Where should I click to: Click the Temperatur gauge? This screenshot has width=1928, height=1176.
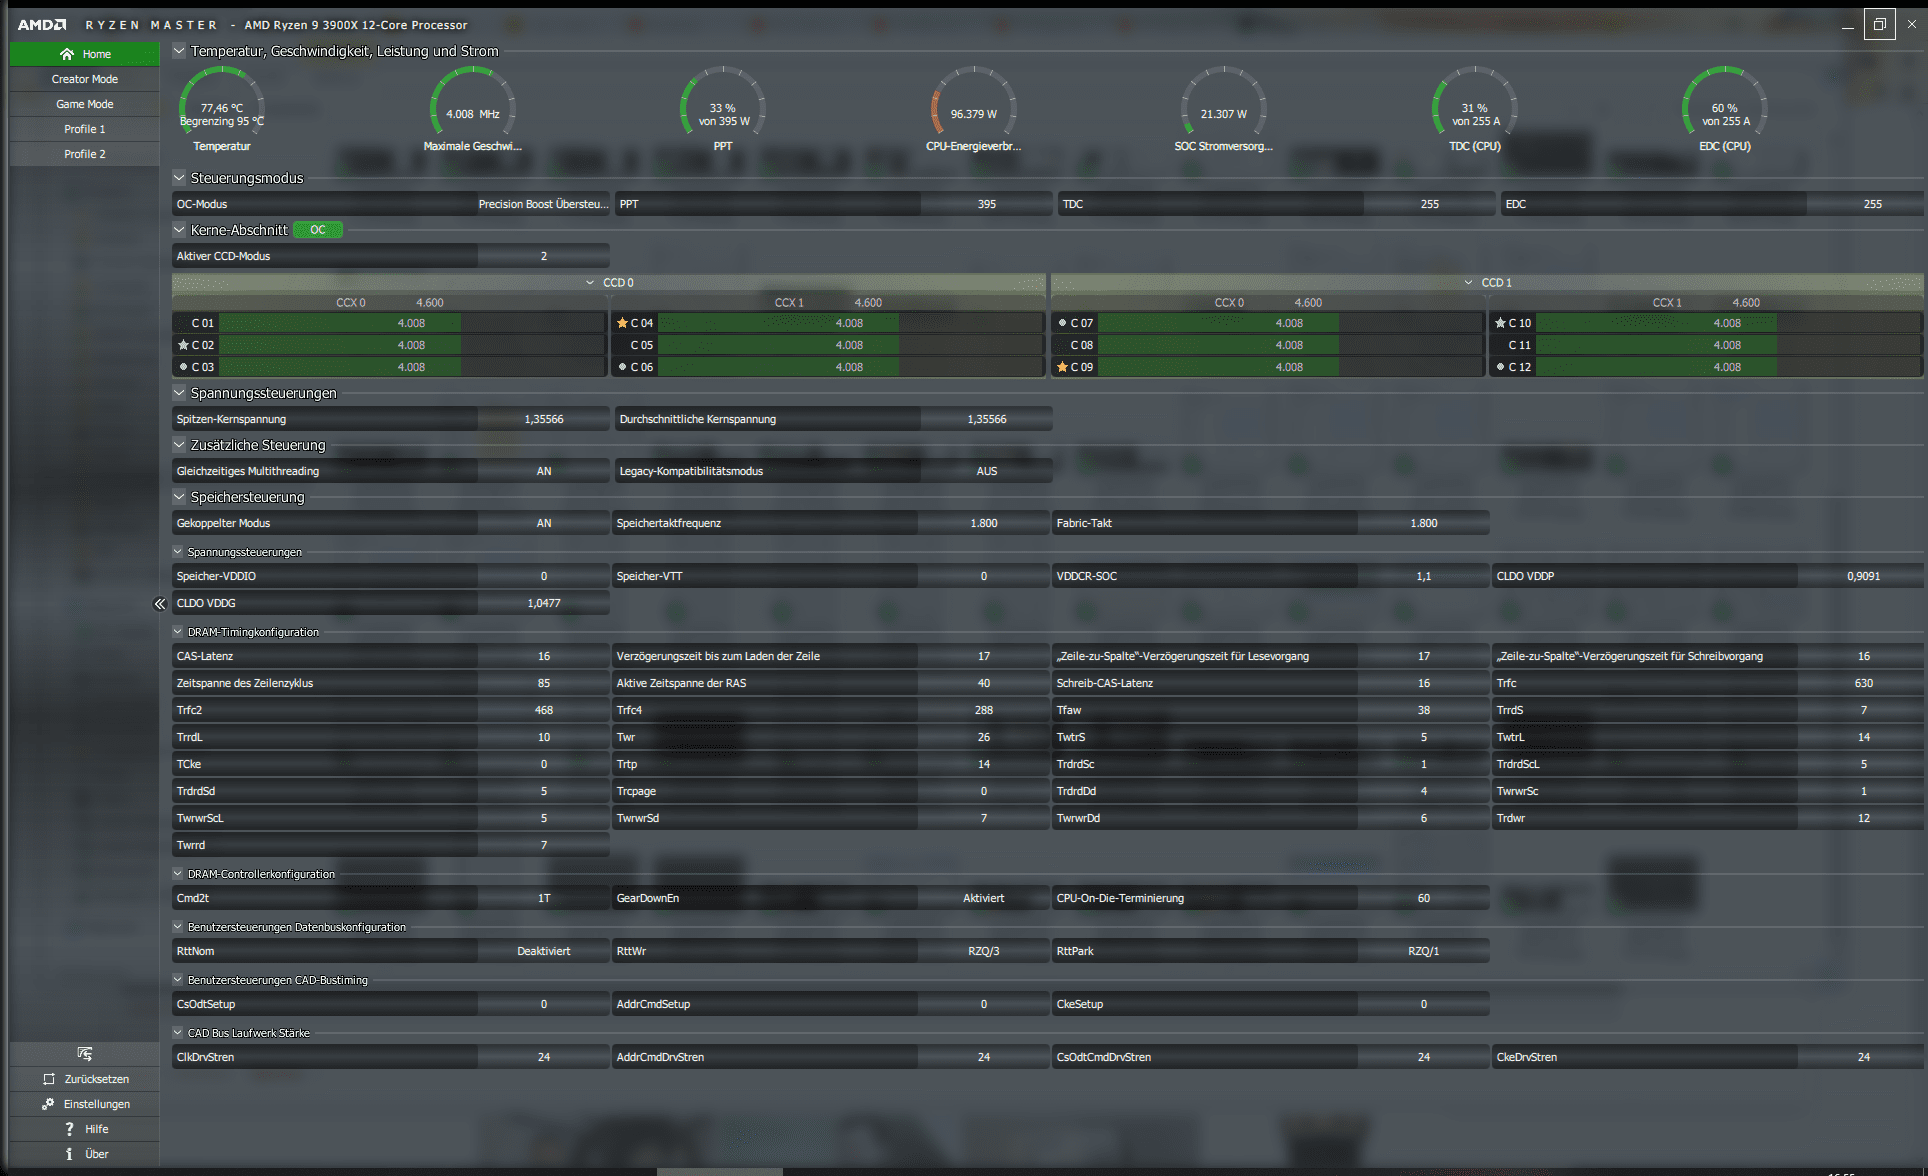click(222, 108)
